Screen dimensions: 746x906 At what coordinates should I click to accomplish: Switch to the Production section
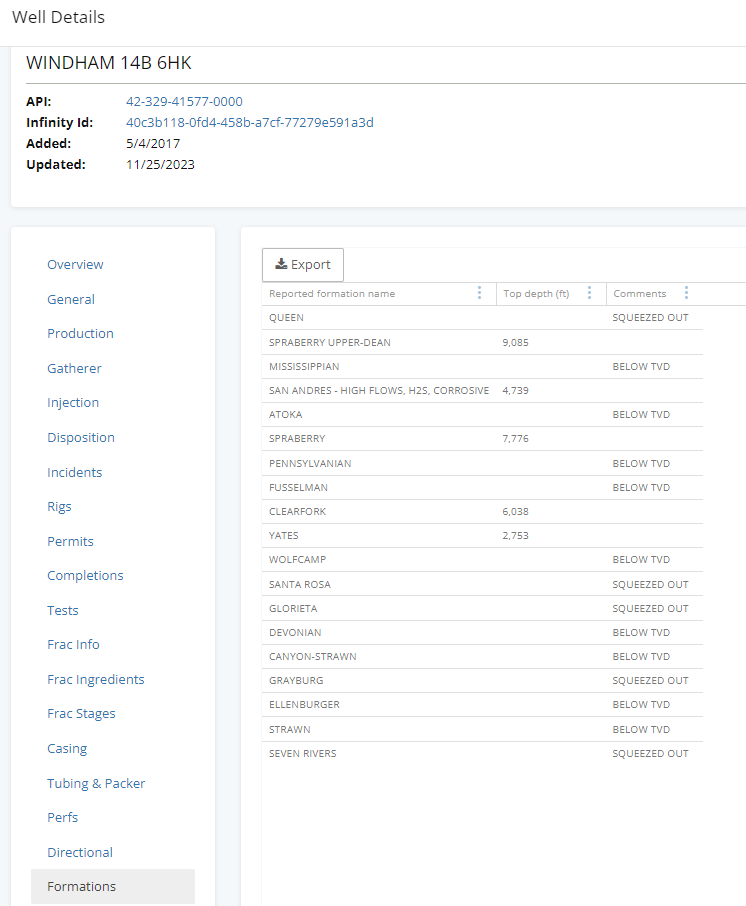80,333
